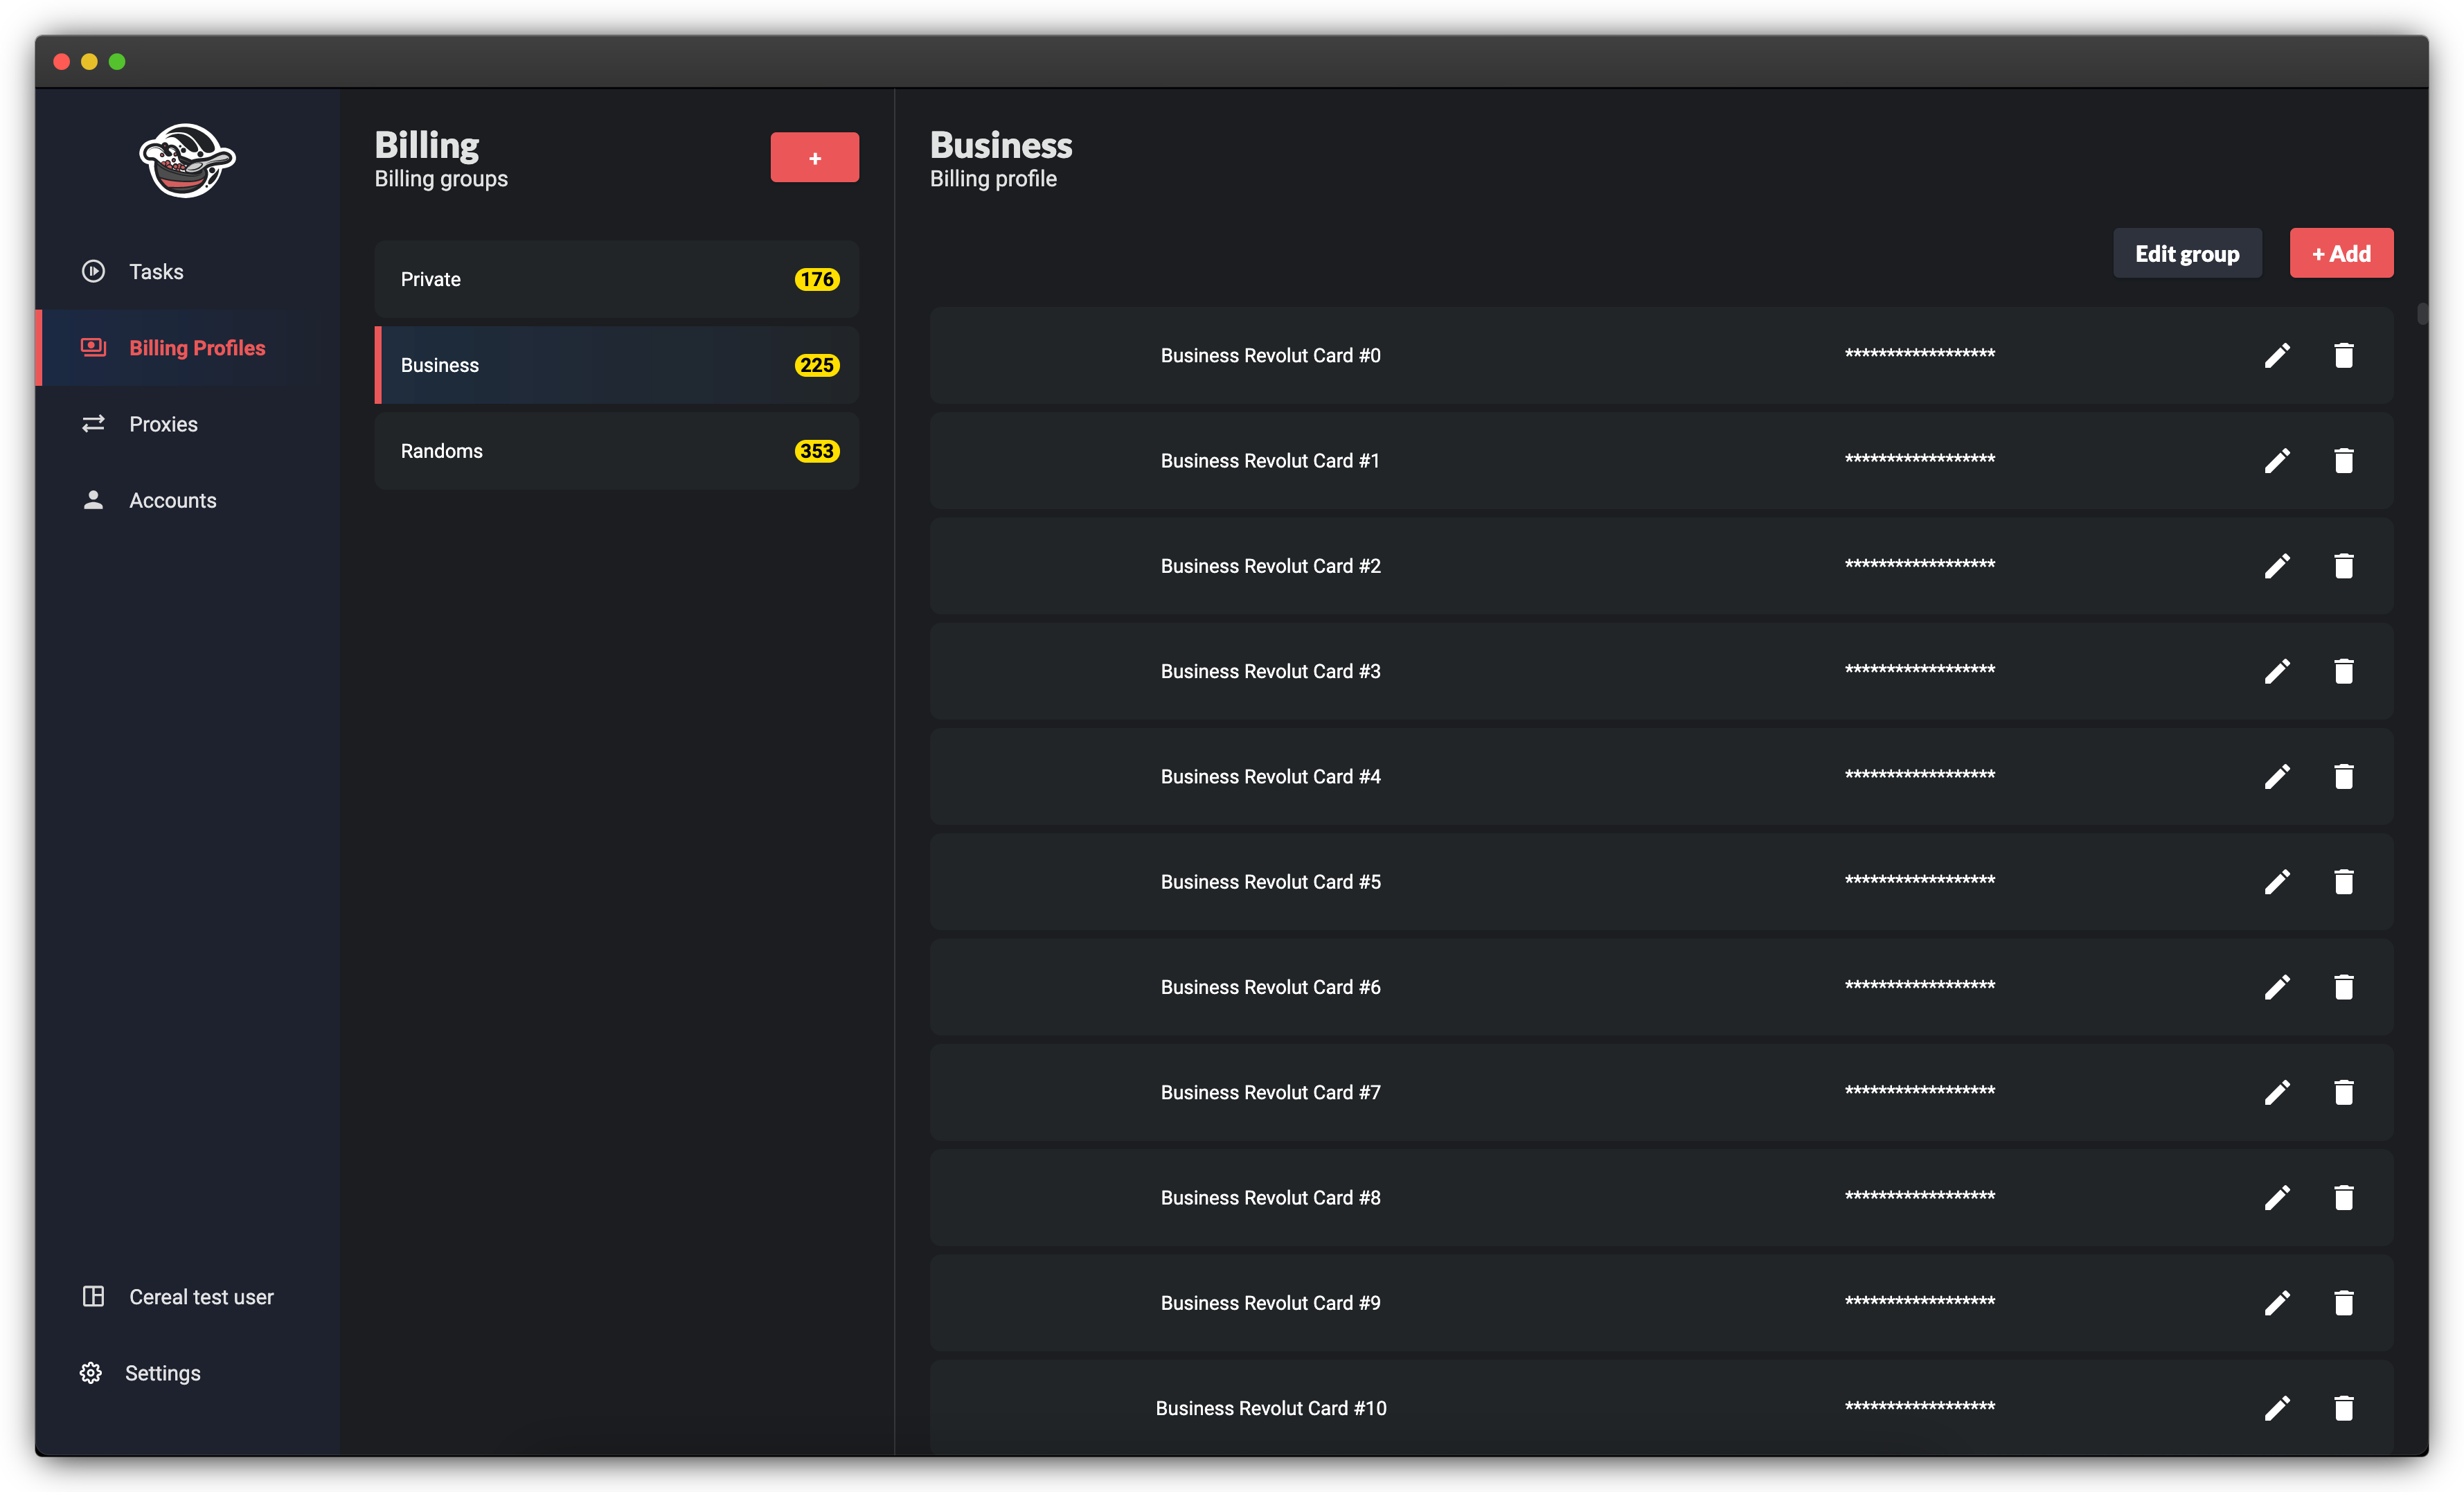Delete Business Revolut Card #2
The image size is (2464, 1492).
[2343, 566]
